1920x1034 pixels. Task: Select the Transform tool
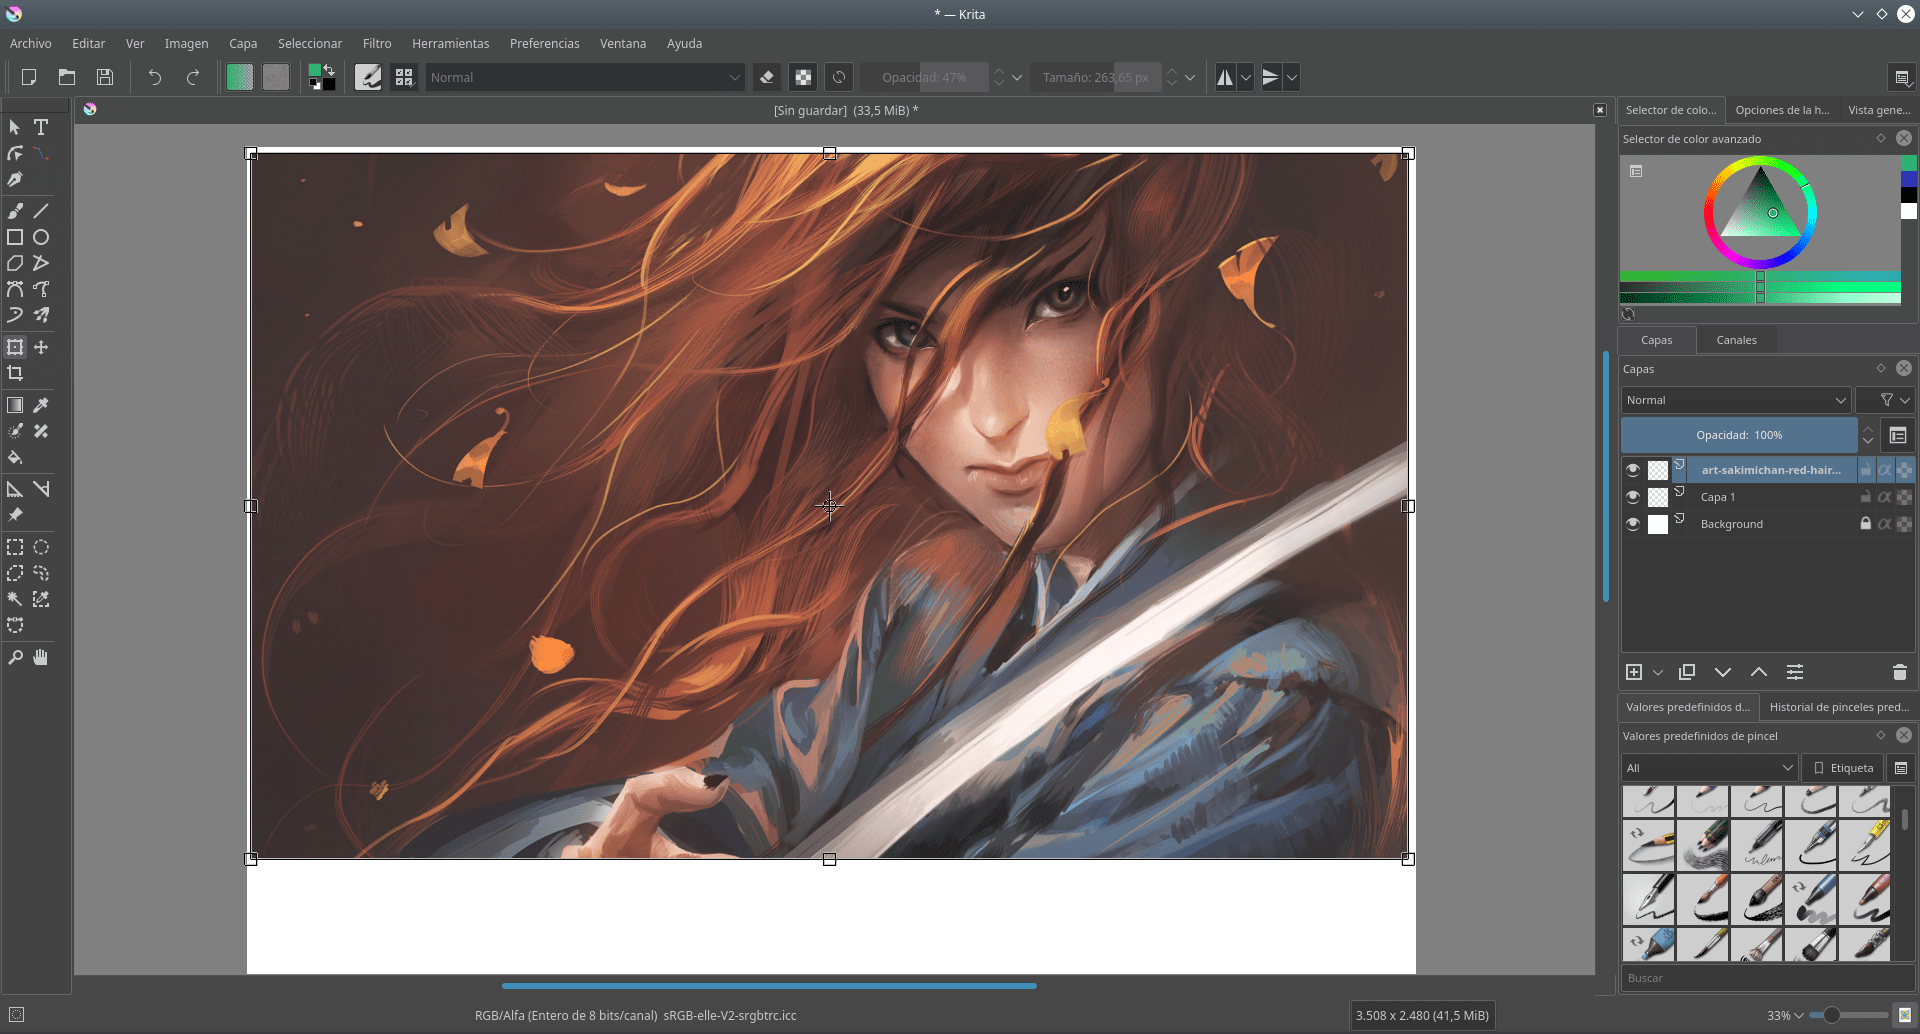pos(15,347)
